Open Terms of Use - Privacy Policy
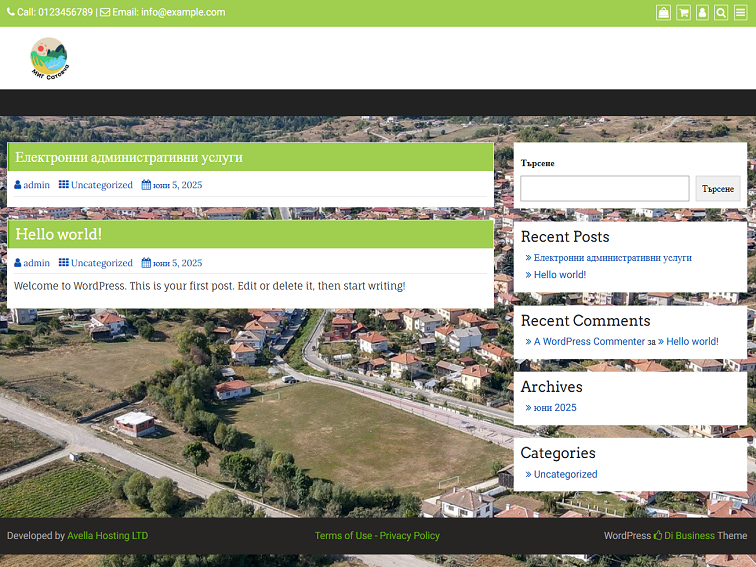Viewport: 756px width, 567px height. coord(377,536)
